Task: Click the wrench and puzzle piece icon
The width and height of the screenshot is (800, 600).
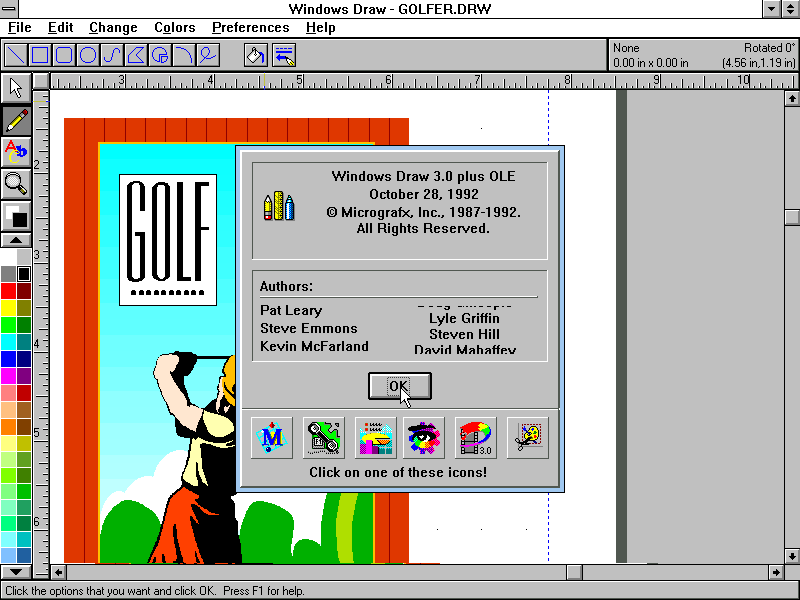Action: 323,438
